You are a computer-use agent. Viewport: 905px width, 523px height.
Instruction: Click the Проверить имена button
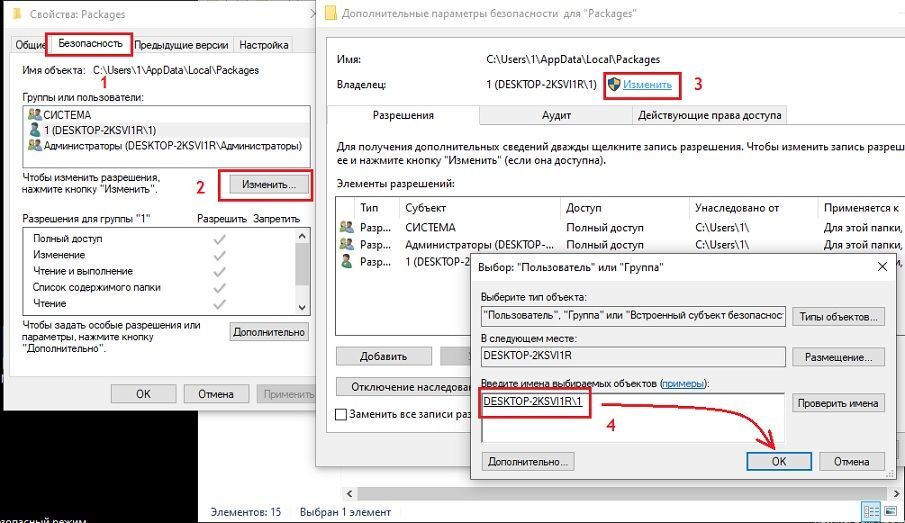pos(838,403)
